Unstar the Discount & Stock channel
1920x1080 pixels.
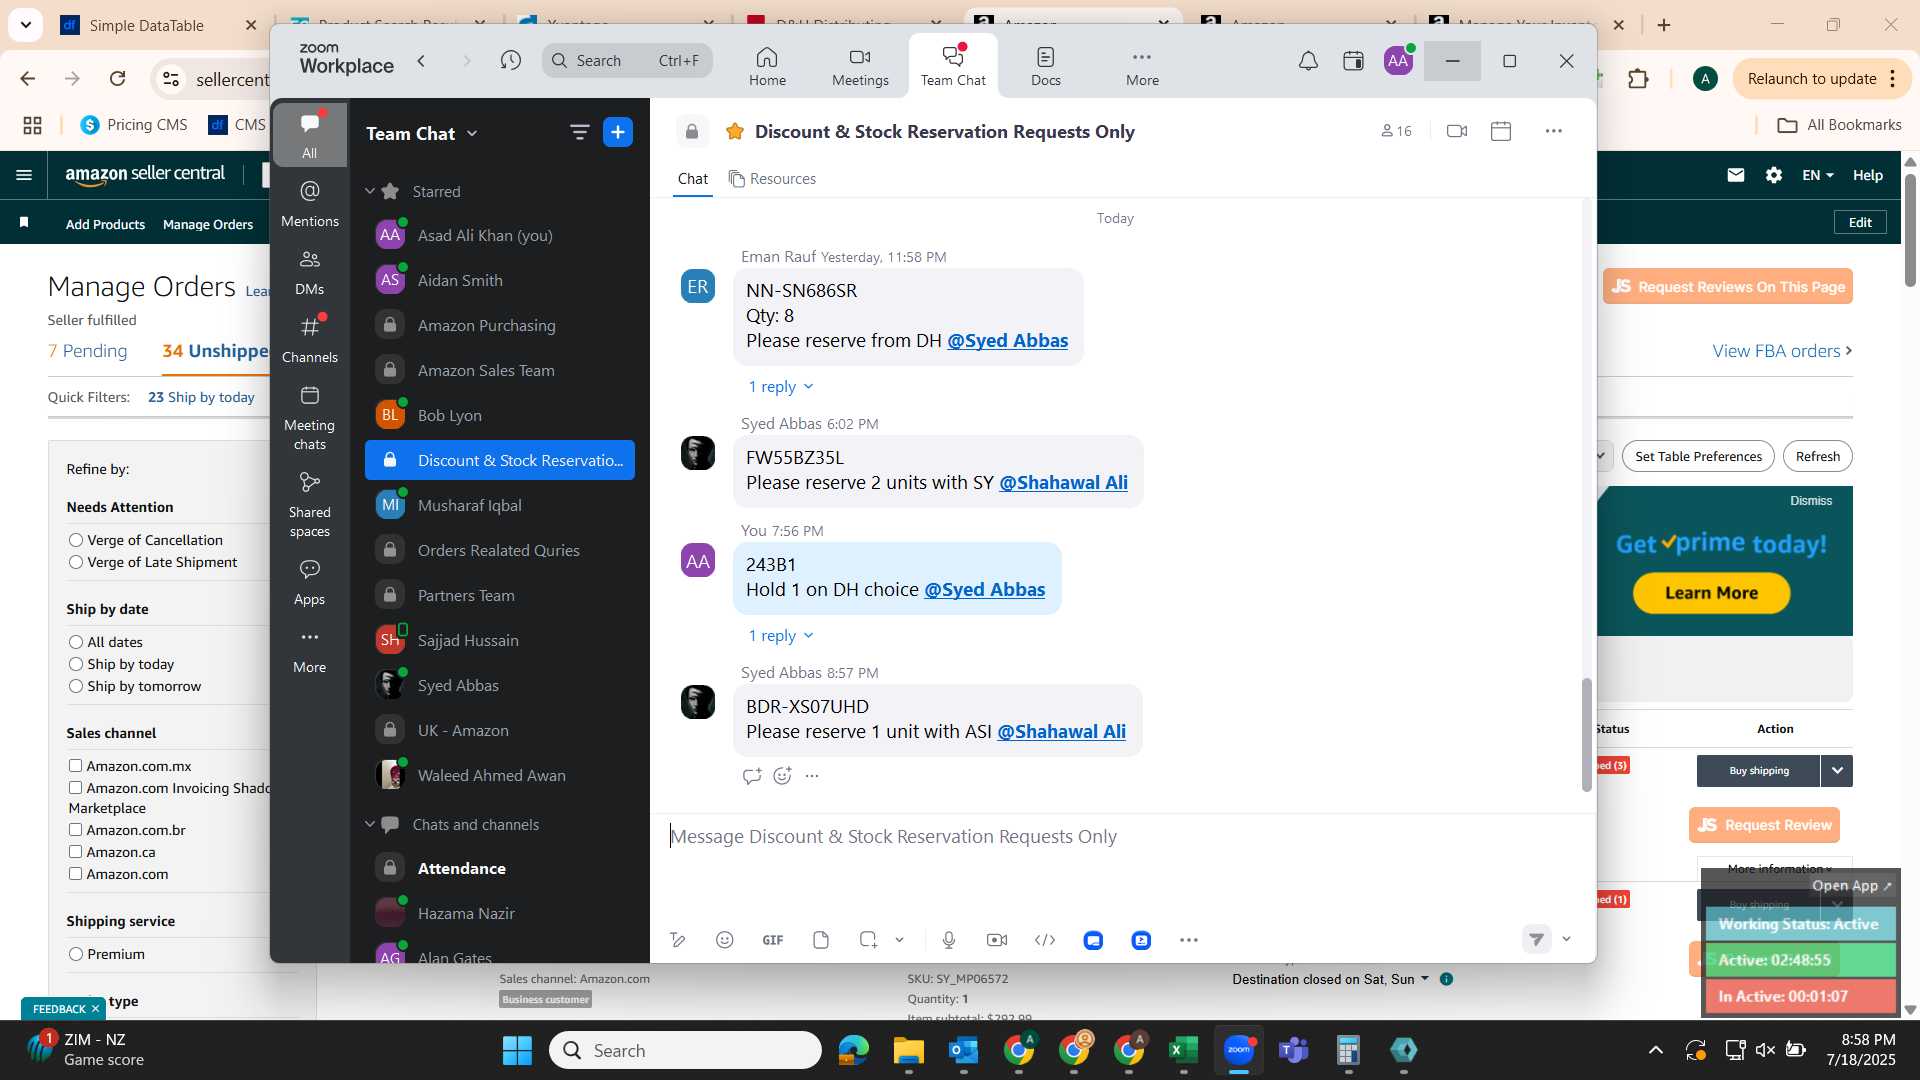(x=735, y=132)
